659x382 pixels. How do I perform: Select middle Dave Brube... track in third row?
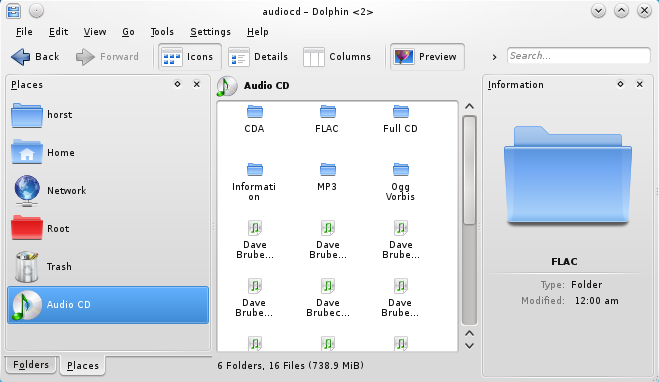click(328, 240)
